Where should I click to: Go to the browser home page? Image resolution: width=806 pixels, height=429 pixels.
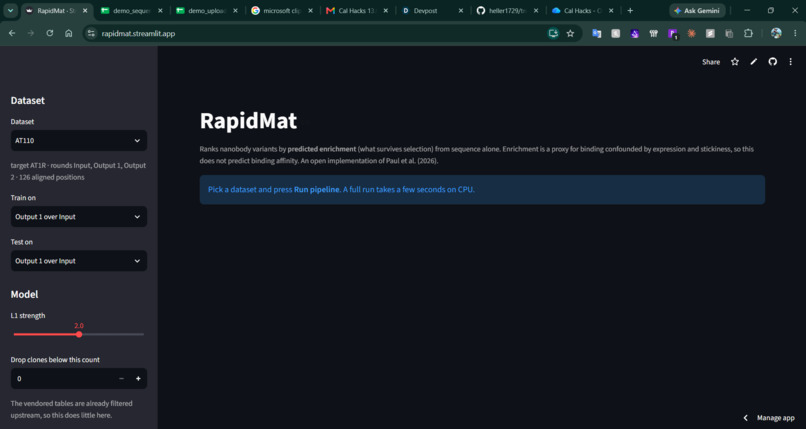[x=68, y=33]
